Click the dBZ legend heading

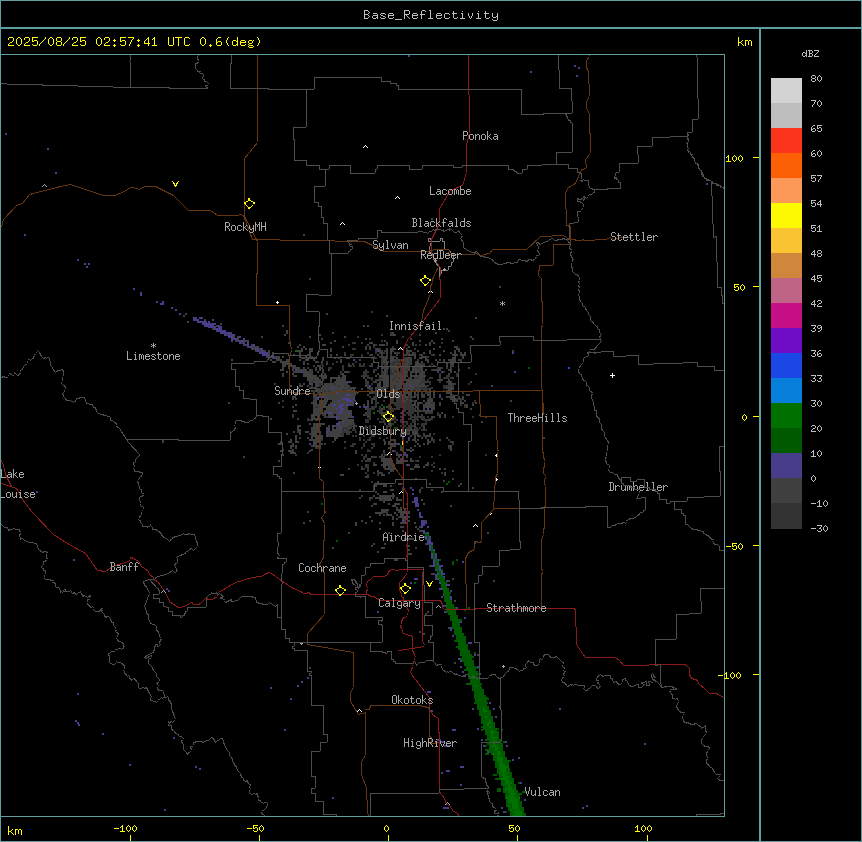810,53
